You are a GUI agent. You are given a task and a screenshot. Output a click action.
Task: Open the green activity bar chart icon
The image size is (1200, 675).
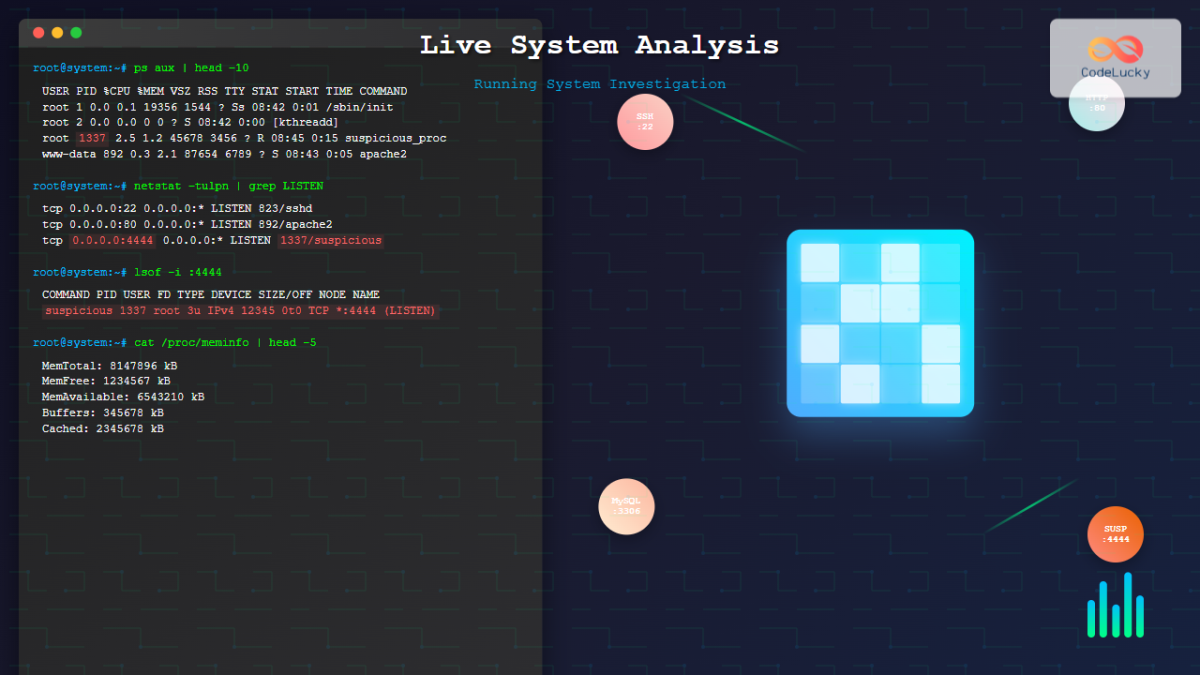click(1116, 605)
